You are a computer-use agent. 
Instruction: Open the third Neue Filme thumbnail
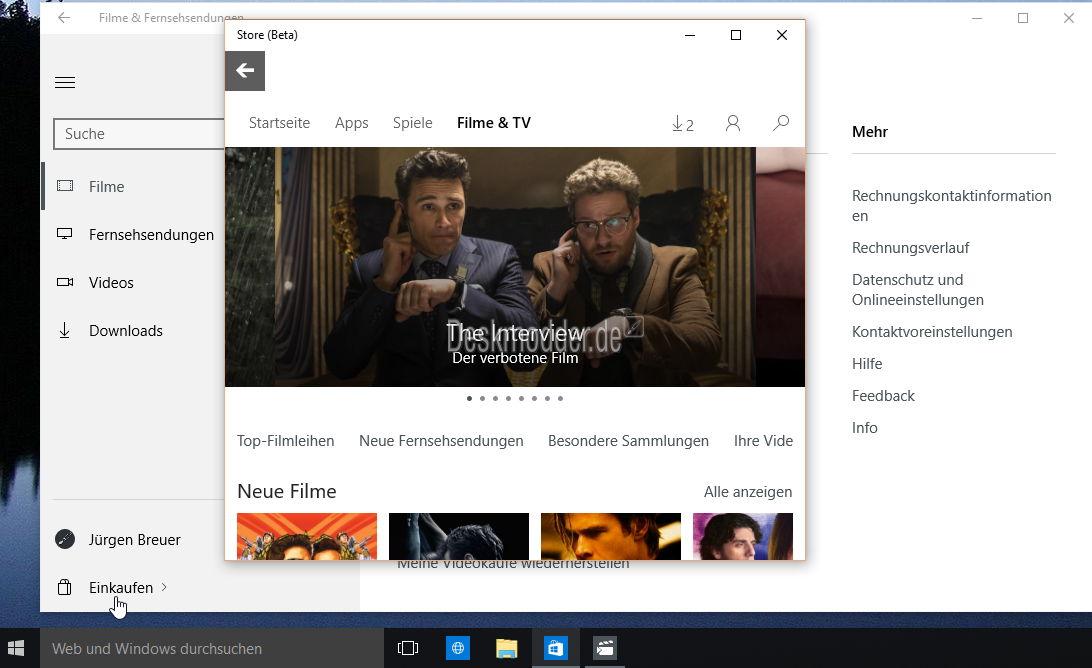[611, 536]
